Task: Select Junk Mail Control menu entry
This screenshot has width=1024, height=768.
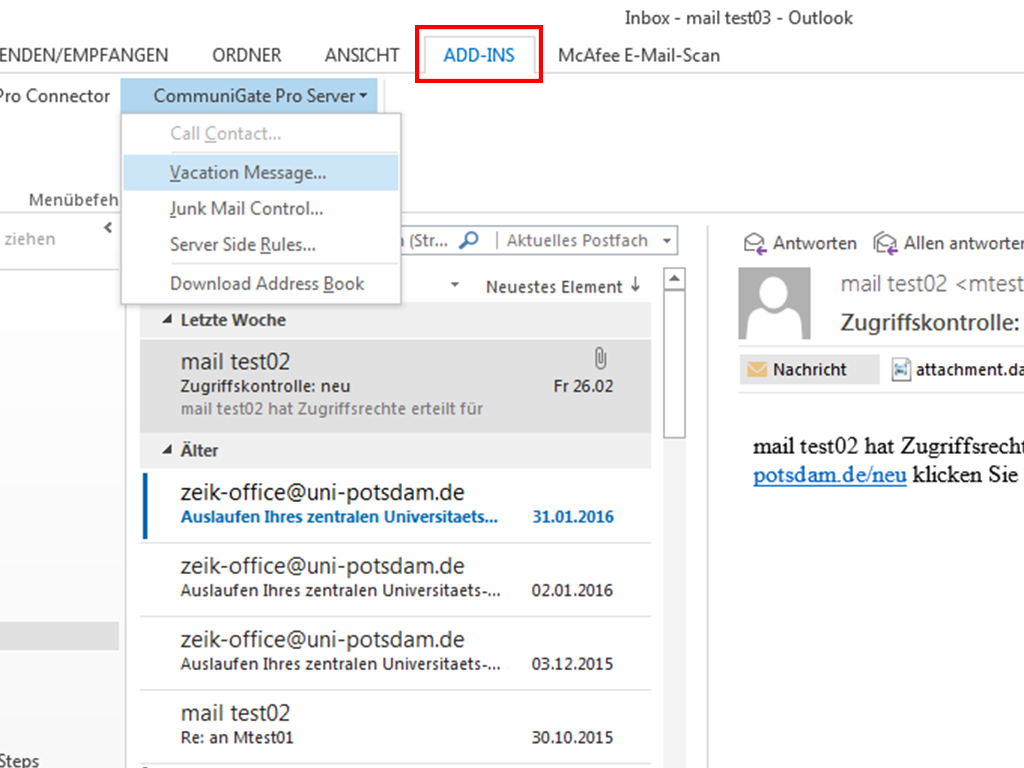Action: click(246, 209)
